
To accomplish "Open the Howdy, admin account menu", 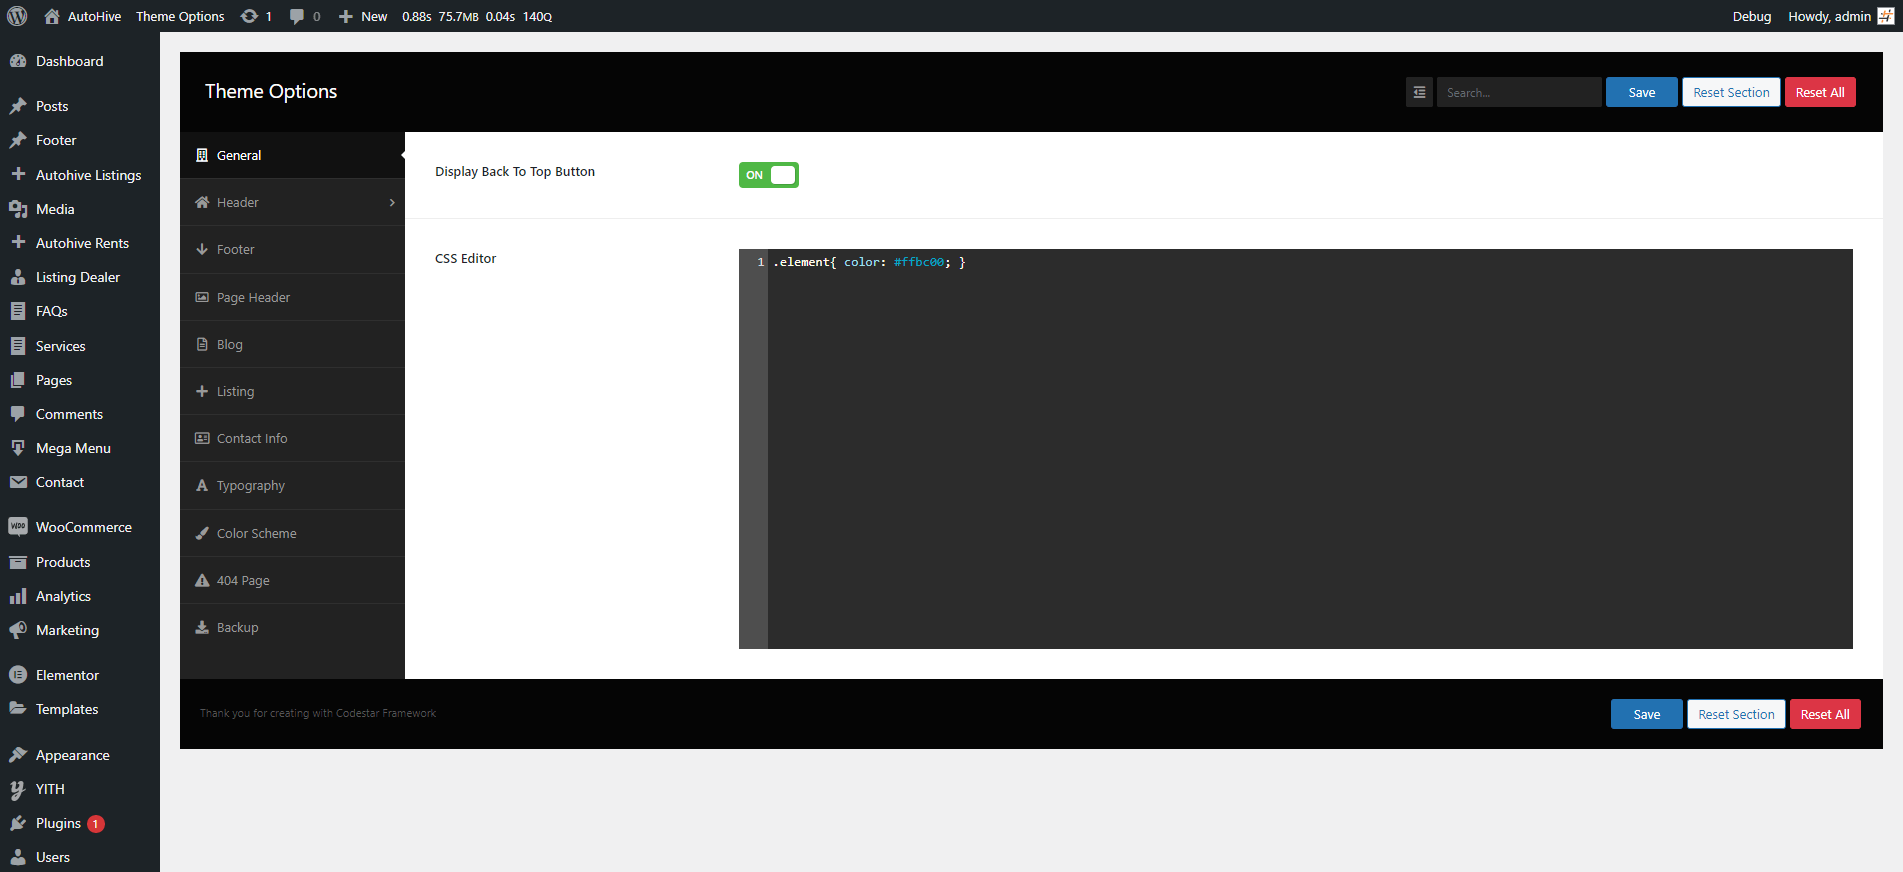I will (1829, 16).
